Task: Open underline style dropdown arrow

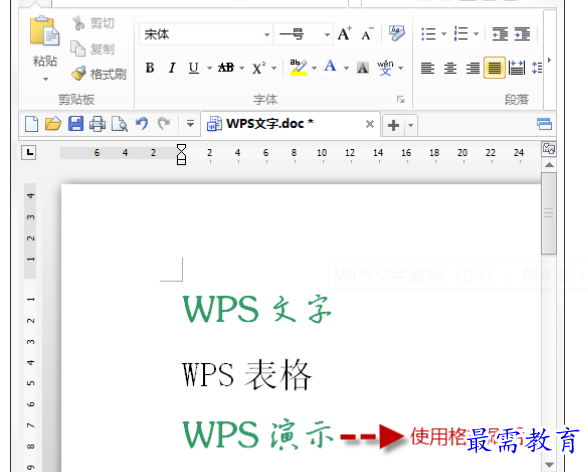Action: [x=209, y=68]
